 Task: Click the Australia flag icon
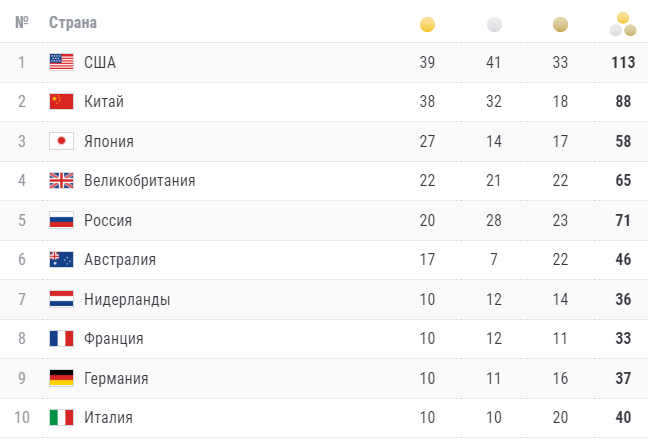point(62,260)
